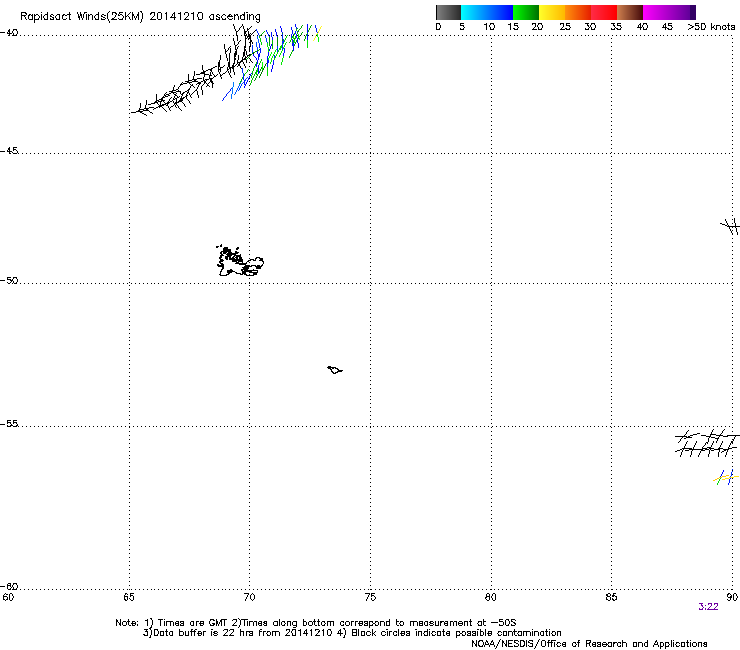Click the legend scale value '35'
740x650 pixels.
[x=616, y=27]
